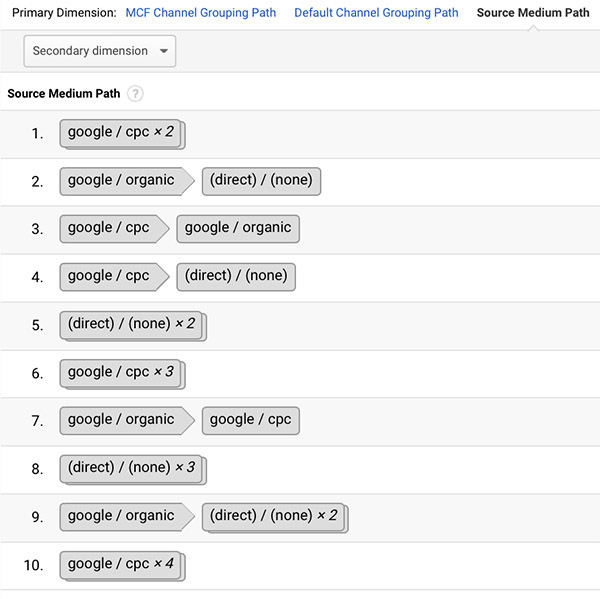Image resolution: width=600 pixels, height=599 pixels.
Task: Click (direct) / (none) × 2 path in row 5
Action: coord(132,324)
